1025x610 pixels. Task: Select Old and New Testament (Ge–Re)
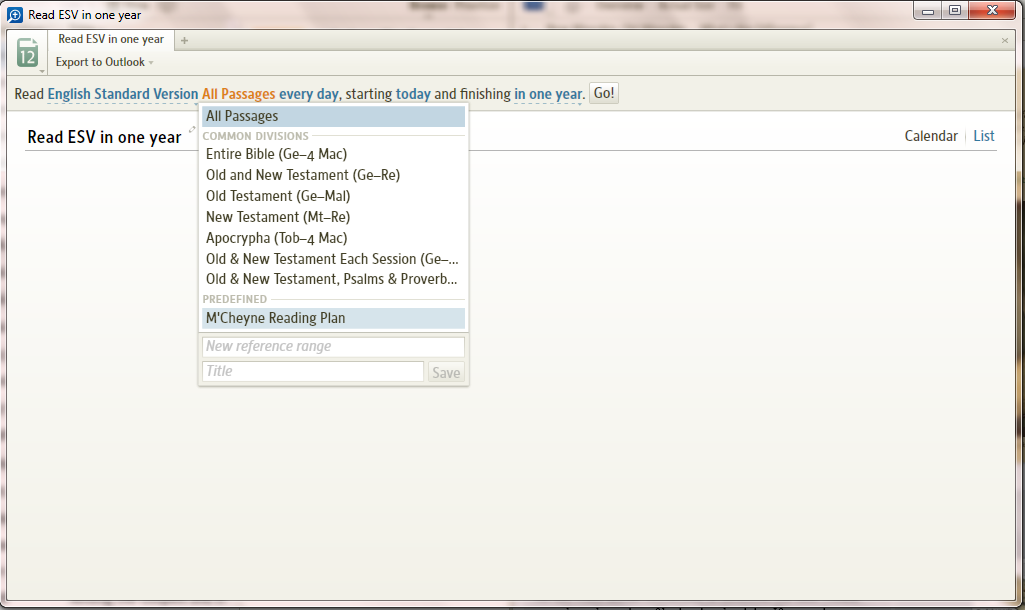(x=333, y=175)
